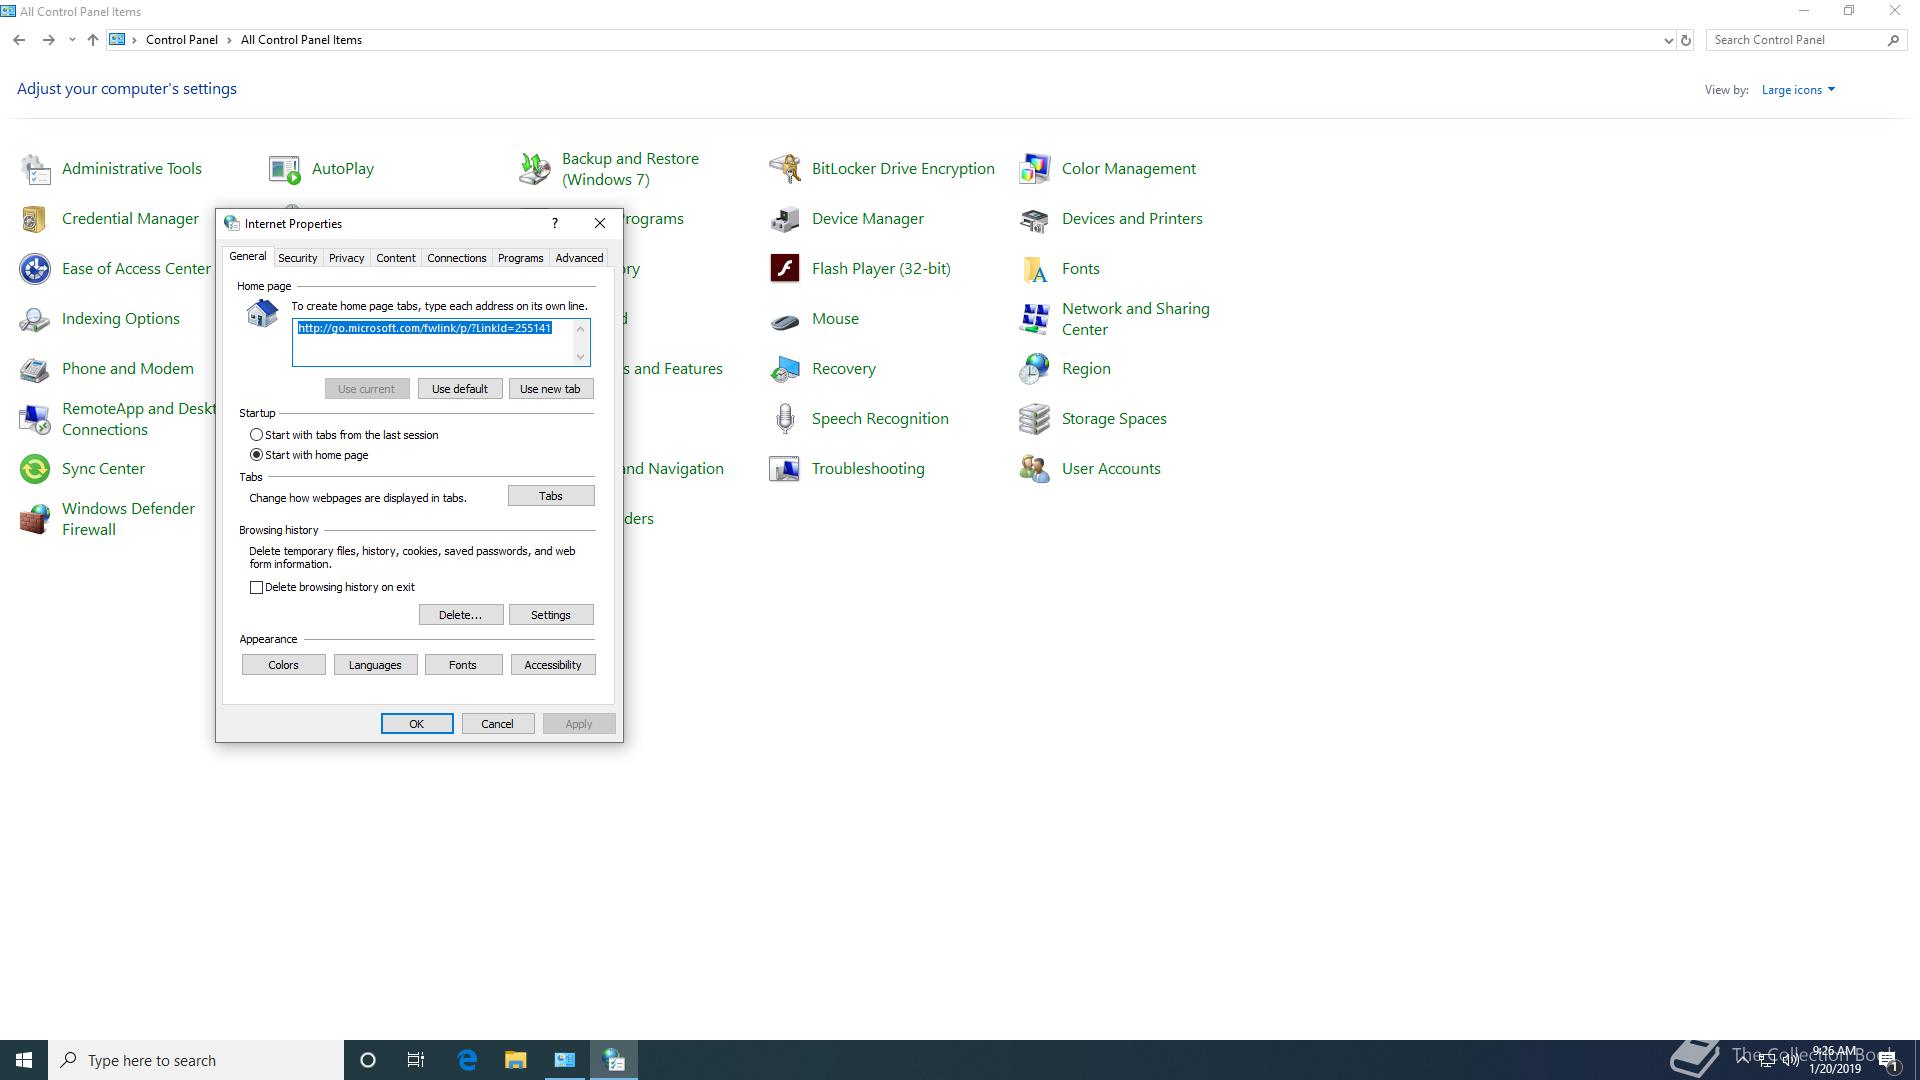This screenshot has width=1920, height=1080.
Task: Open Credential Manager icon
Action: pos(35,219)
